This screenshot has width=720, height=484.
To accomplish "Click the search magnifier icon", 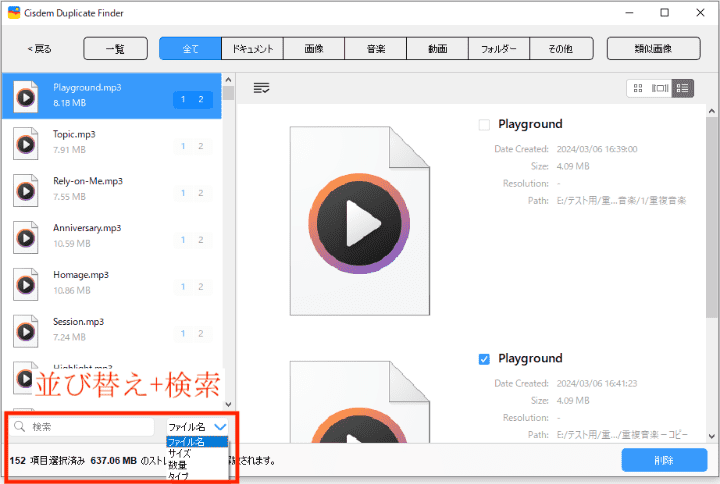I will click(19, 427).
